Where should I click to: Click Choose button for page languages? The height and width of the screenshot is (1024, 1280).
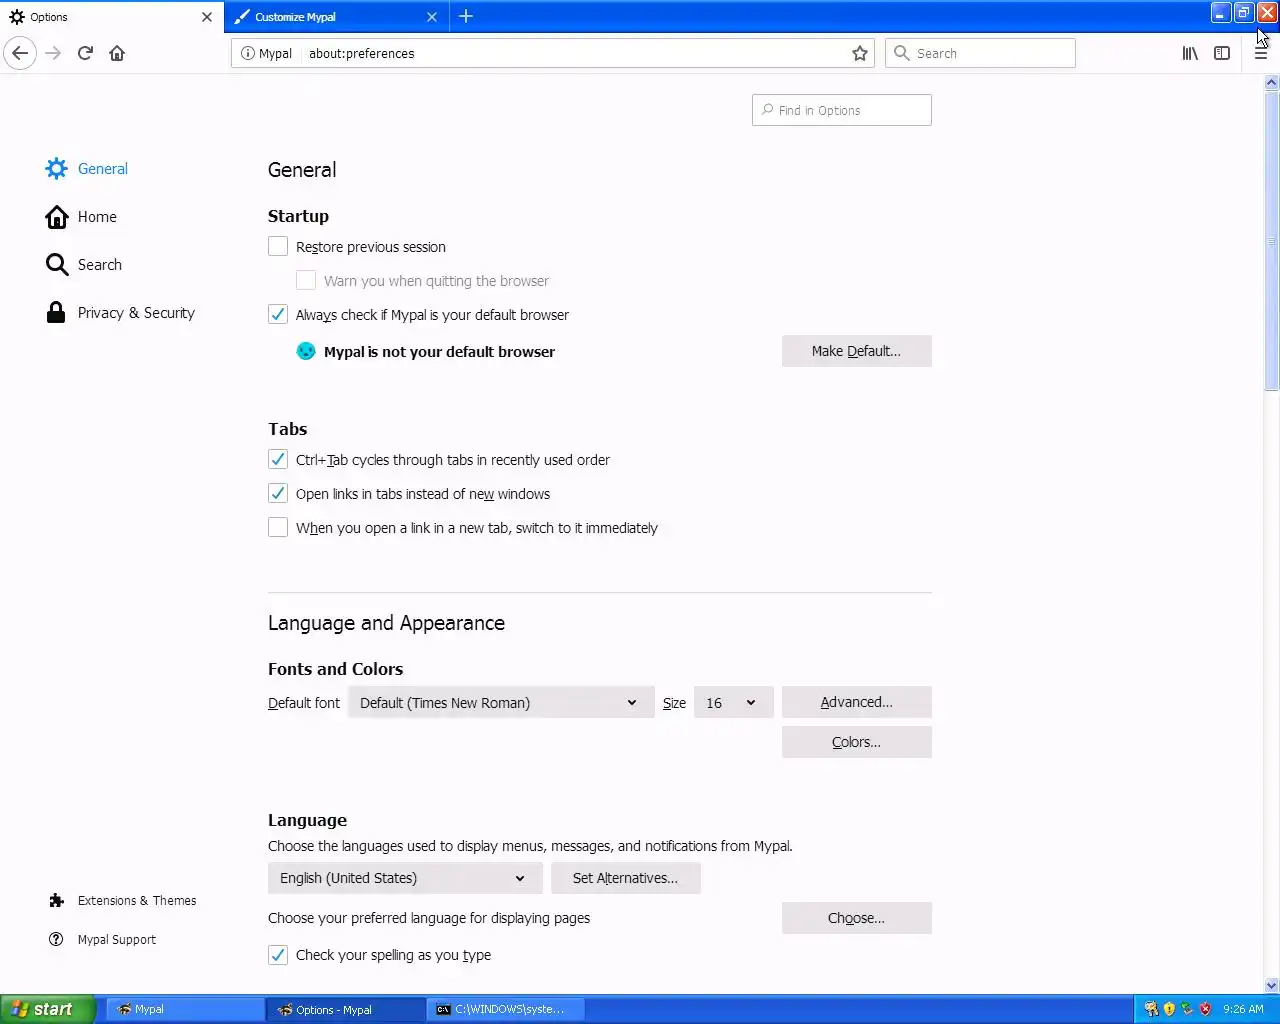[x=856, y=918]
